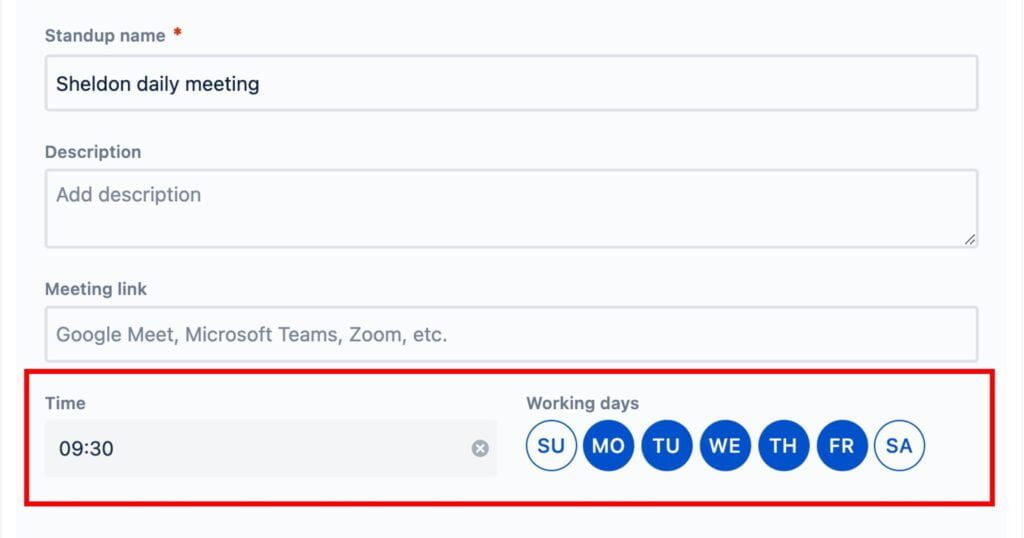Click the Sheldon daily meeting text
Image resolution: width=1024 pixels, height=538 pixels.
(x=157, y=84)
